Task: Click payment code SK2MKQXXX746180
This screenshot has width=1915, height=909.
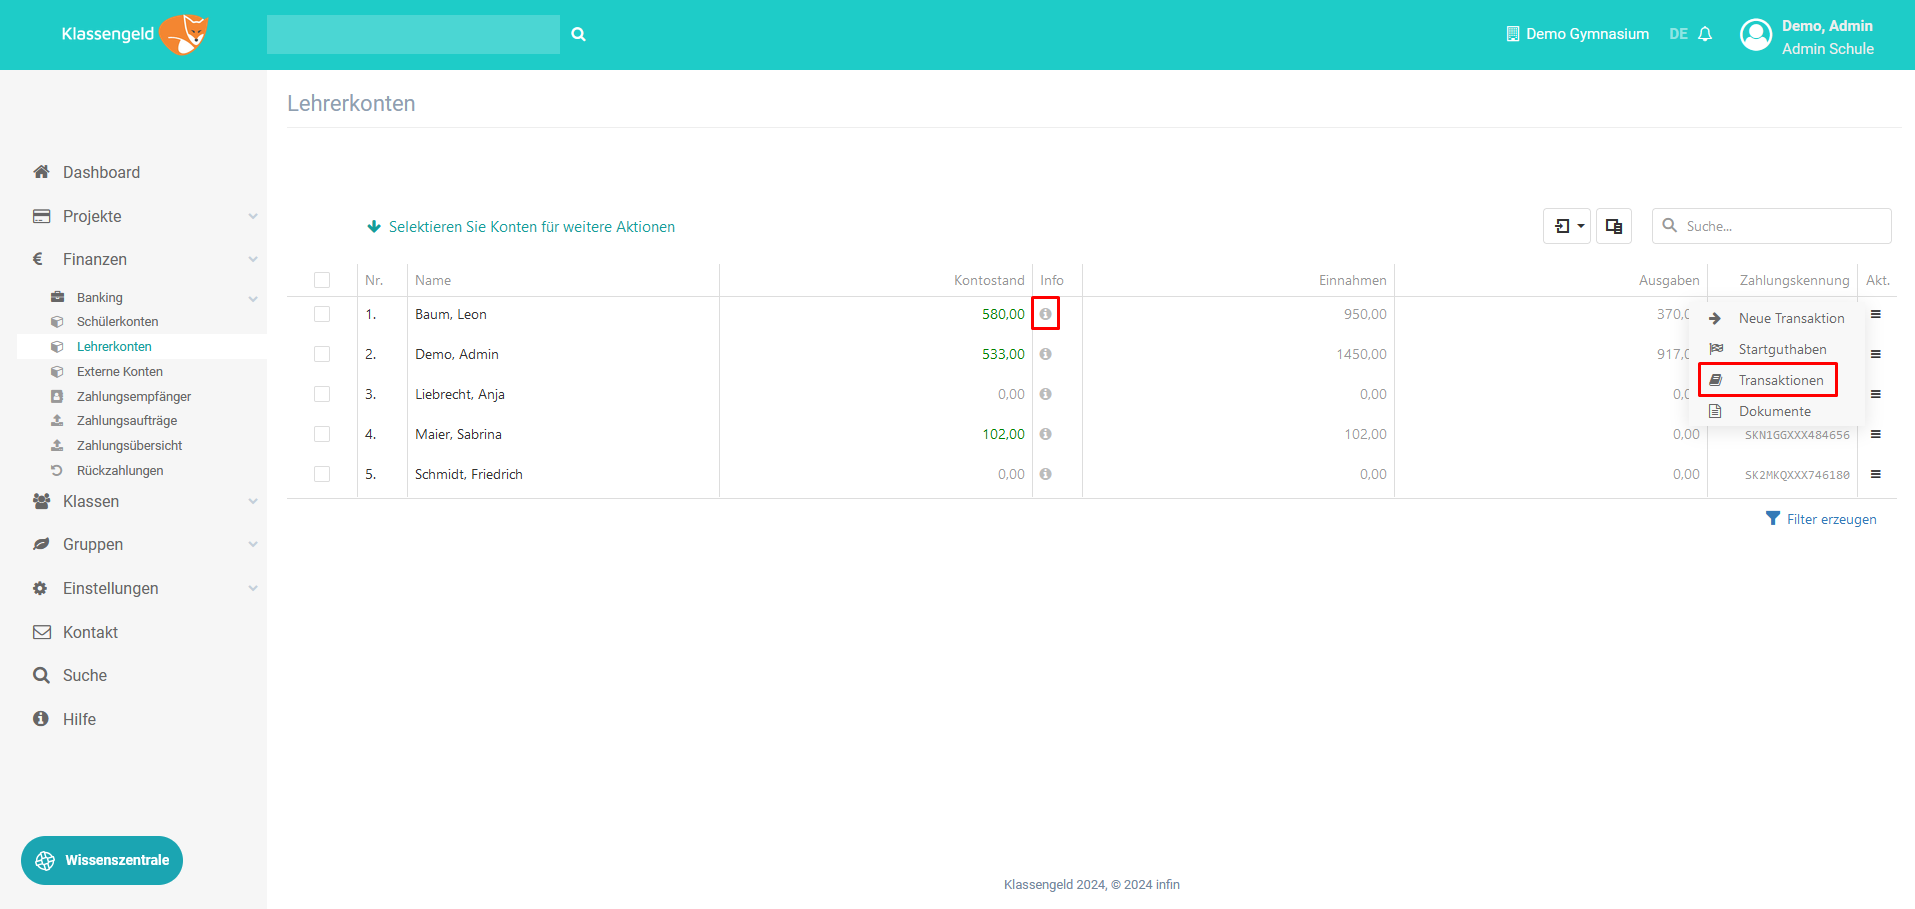Action: [x=1797, y=475]
